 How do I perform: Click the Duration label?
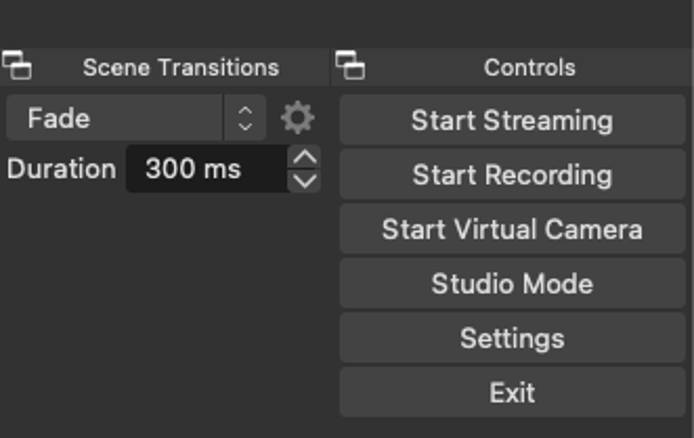[61, 169]
